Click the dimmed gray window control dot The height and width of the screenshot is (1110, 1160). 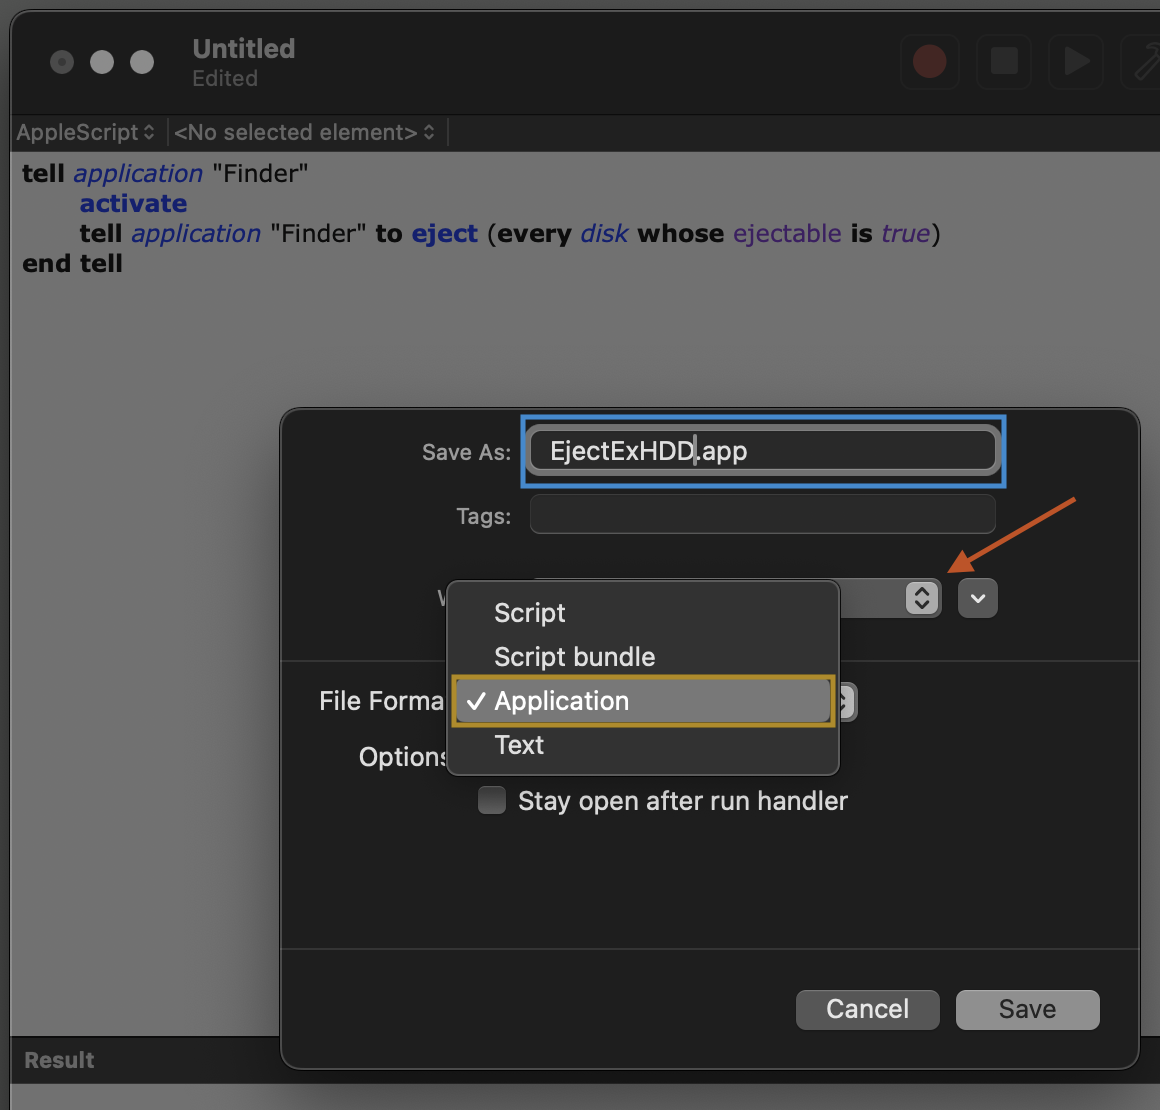point(61,62)
